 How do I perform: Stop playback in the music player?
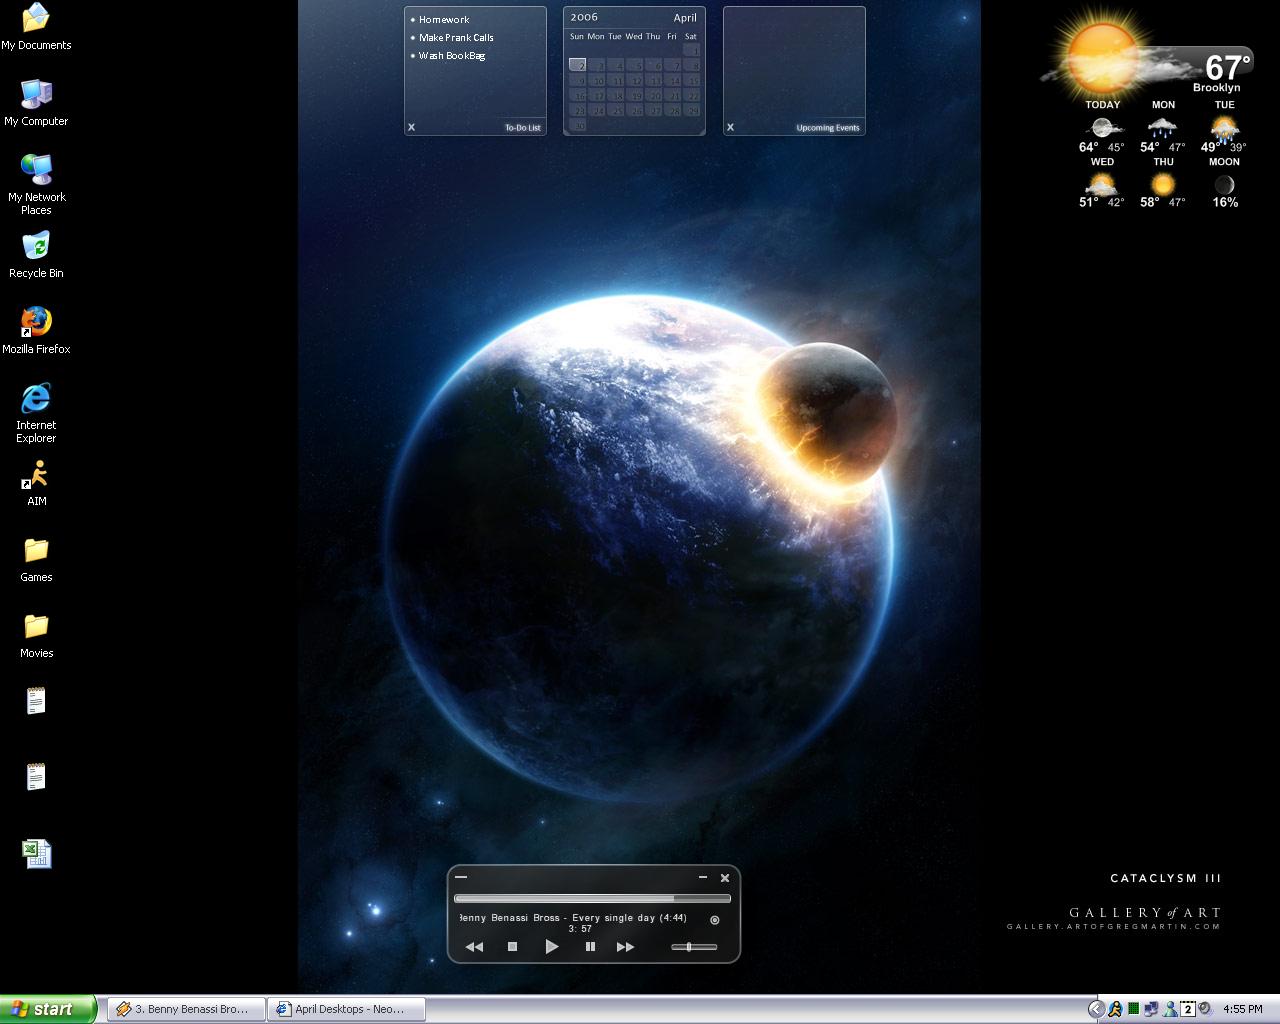pyautogui.click(x=512, y=947)
